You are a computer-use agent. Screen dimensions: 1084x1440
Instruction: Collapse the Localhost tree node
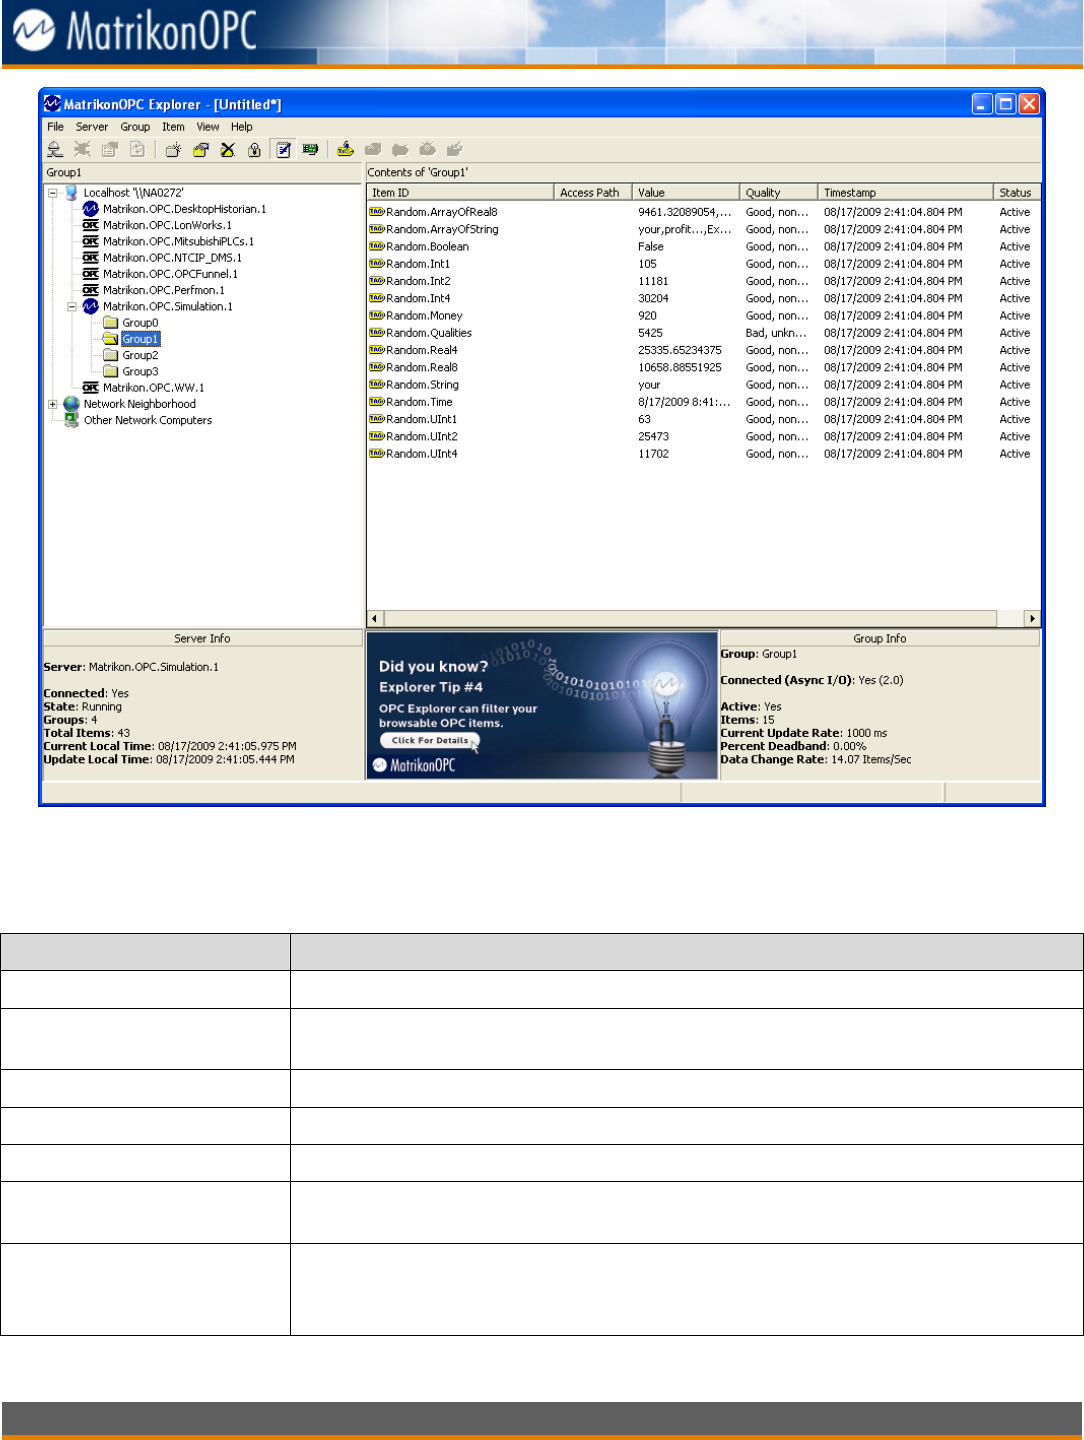click(x=53, y=193)
